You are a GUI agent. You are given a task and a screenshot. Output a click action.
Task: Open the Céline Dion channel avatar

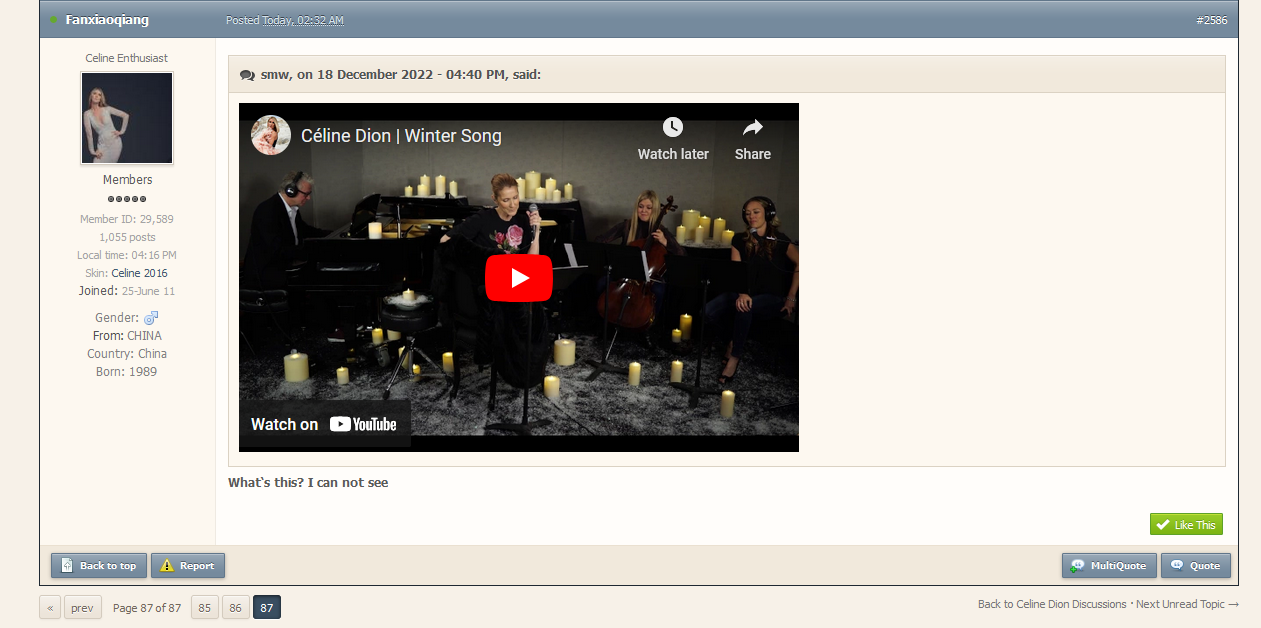pos(270,136)
